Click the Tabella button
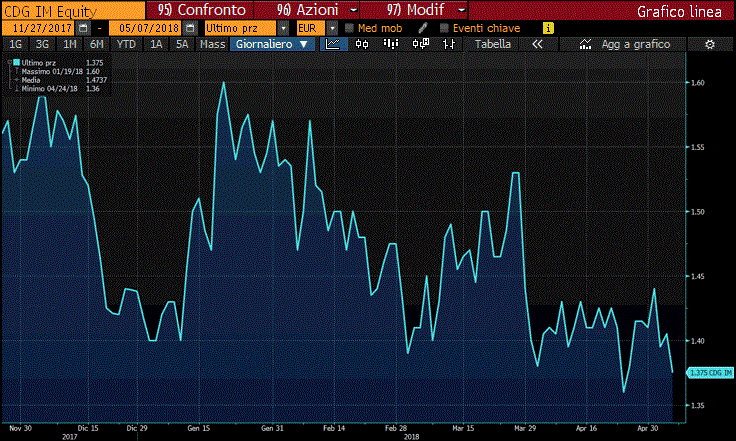 coord(492,45)
